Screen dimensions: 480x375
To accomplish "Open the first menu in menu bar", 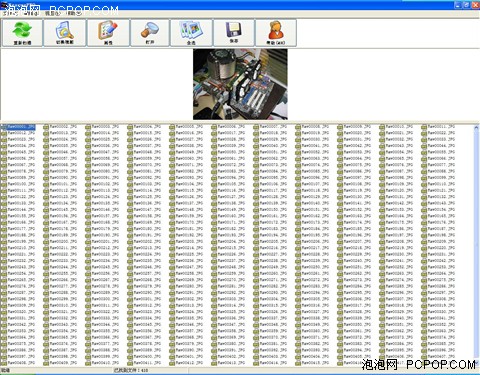I will (x=11, y=13).
